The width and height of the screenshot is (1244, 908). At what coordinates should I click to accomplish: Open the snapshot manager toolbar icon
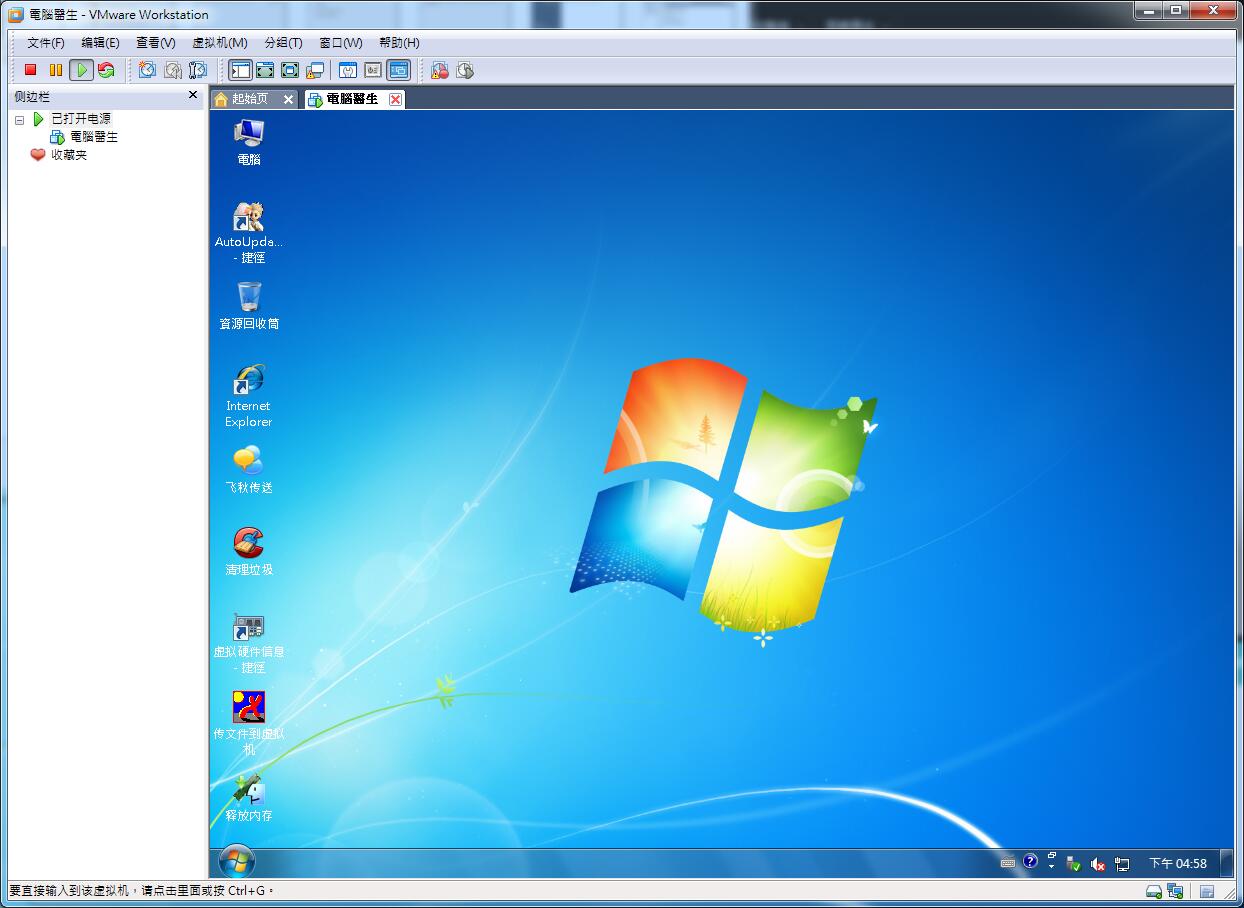[198, 70]
